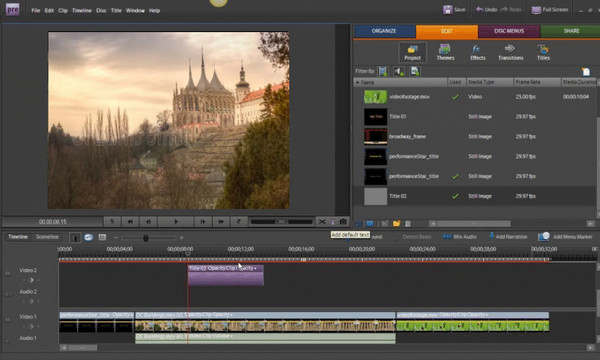Select the Time Stretch tool
This screenshot has width=600, height=360.
point(88,238)
